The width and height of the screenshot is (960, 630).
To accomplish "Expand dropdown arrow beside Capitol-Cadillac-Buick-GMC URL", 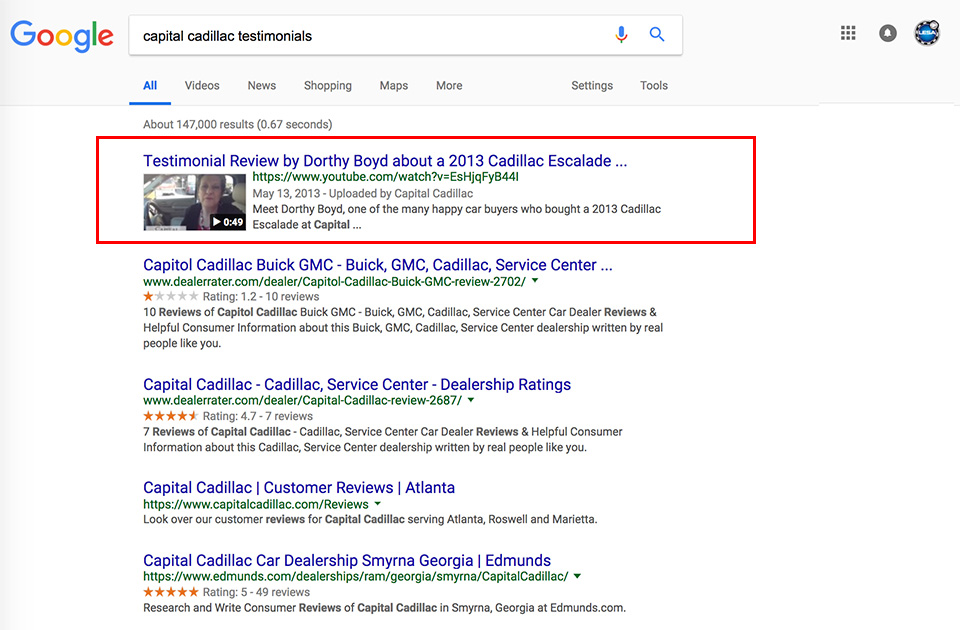I will (535, 280).
